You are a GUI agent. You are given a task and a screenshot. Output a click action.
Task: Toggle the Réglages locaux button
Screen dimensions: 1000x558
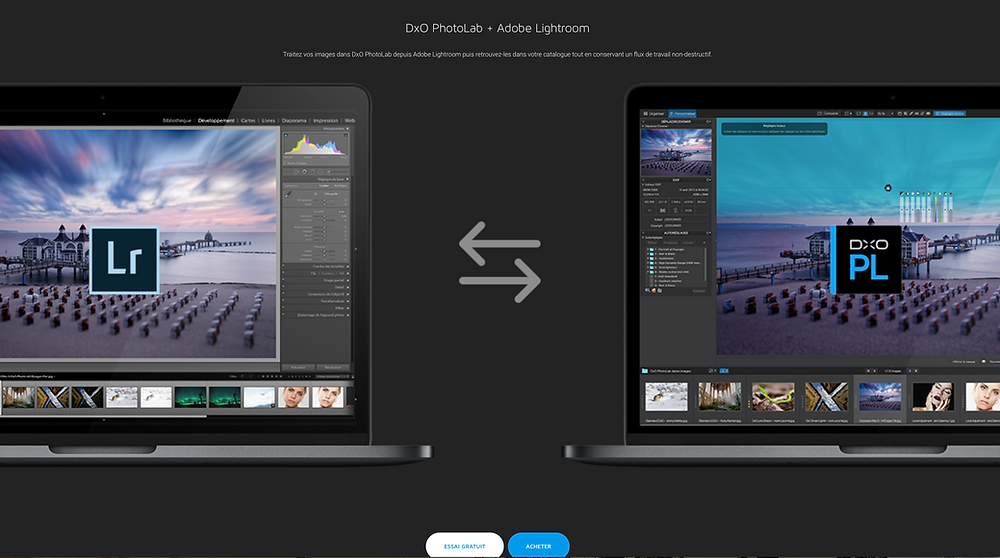point(950,114)
